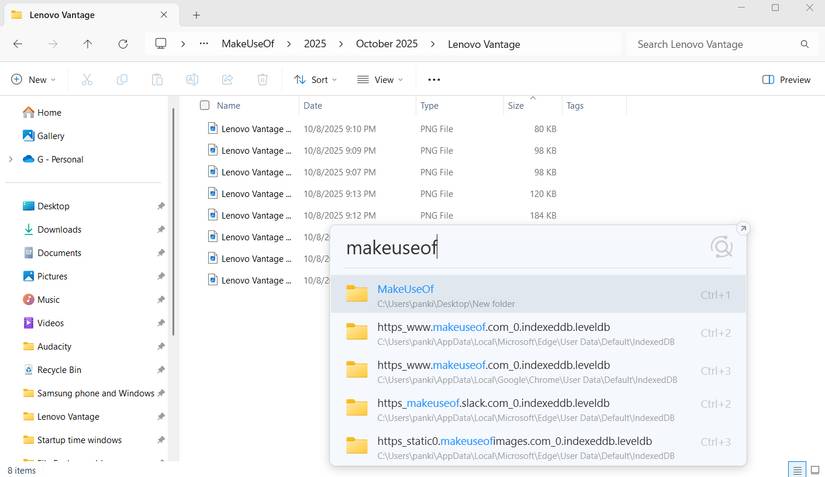Select MakeUseOf folder result on Desktop\New folder

(538, 295)
